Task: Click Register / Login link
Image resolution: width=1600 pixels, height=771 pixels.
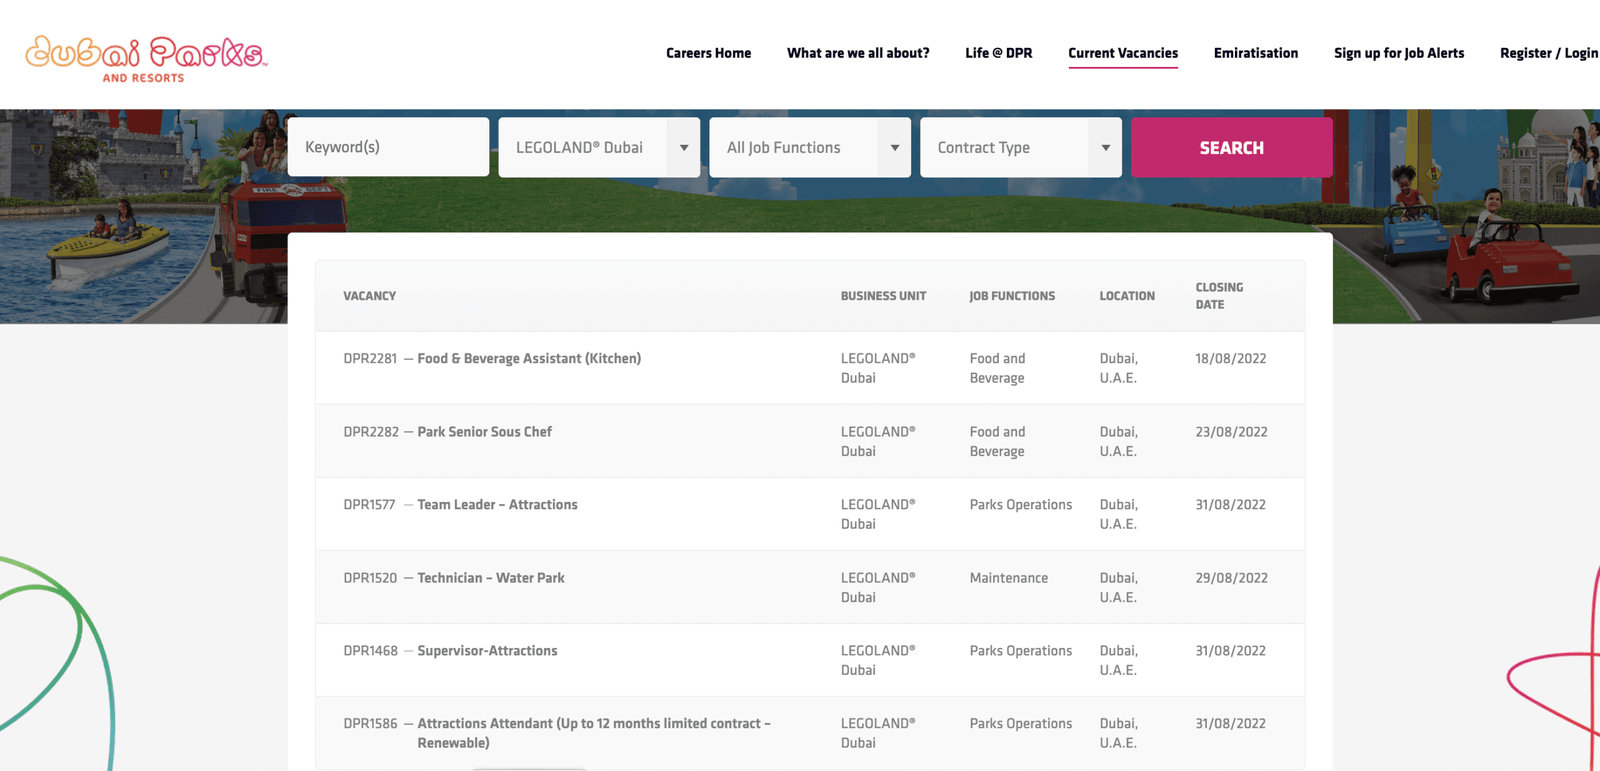Action: [x=1548, y=53]
